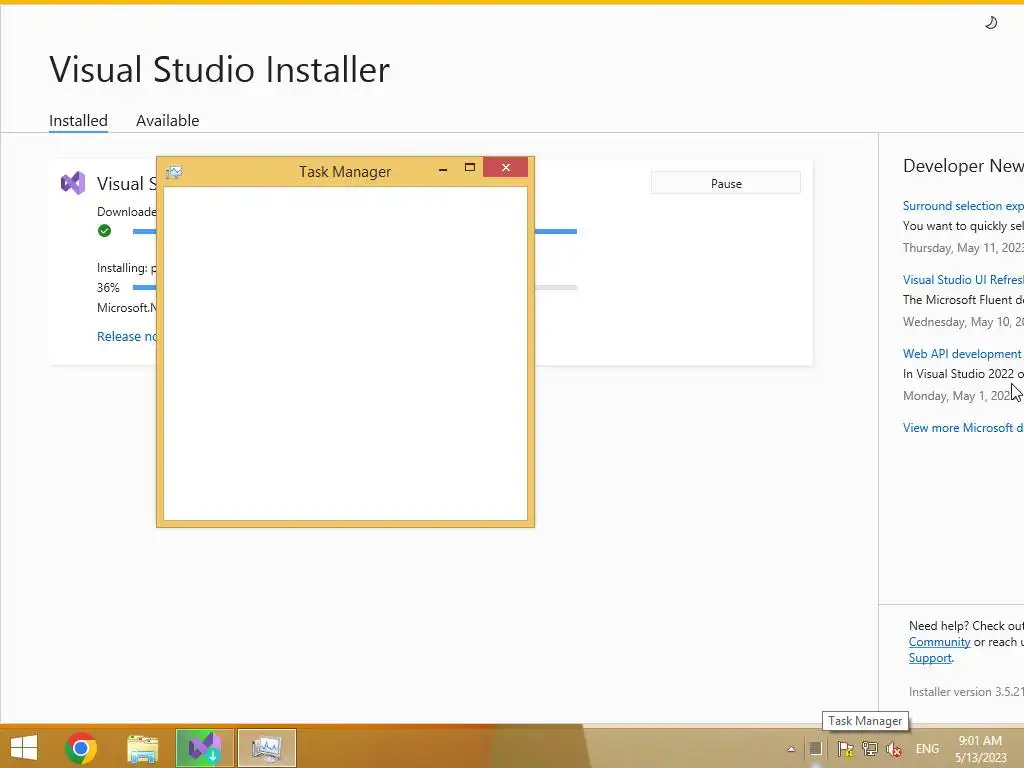Switch to Task Manager taskbar icon

pyautogui.click(x=266, y=748)
